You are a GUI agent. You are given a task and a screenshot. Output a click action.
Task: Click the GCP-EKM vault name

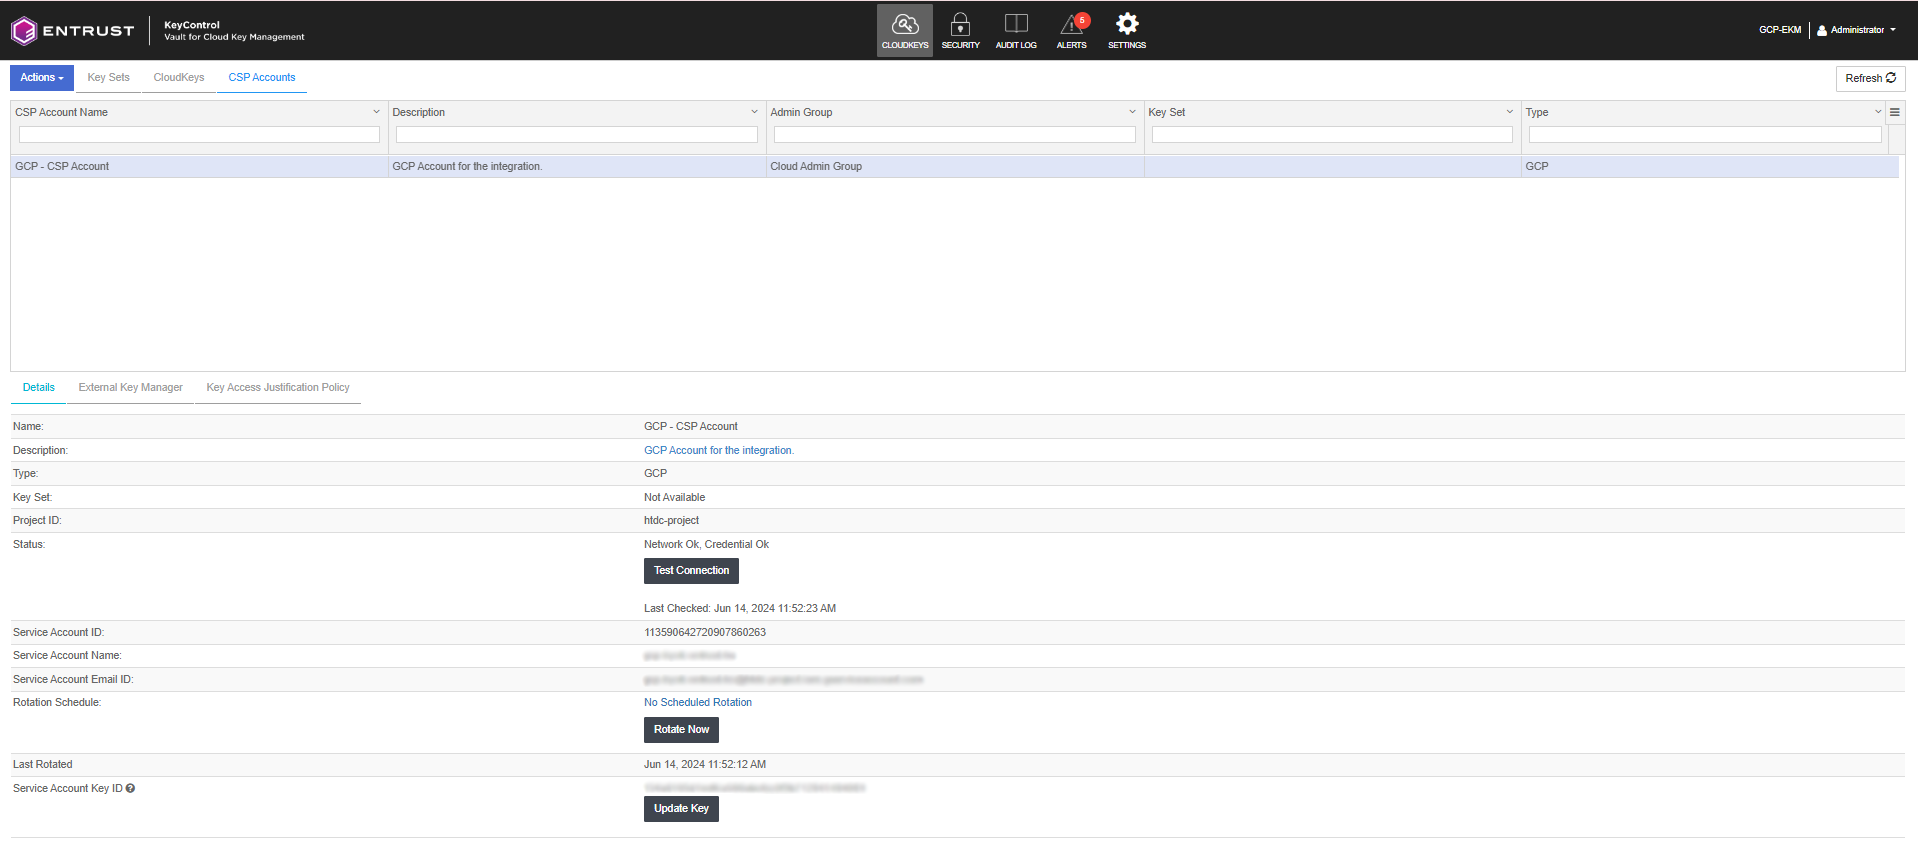pyautogui.click(x=1780, y=30)
